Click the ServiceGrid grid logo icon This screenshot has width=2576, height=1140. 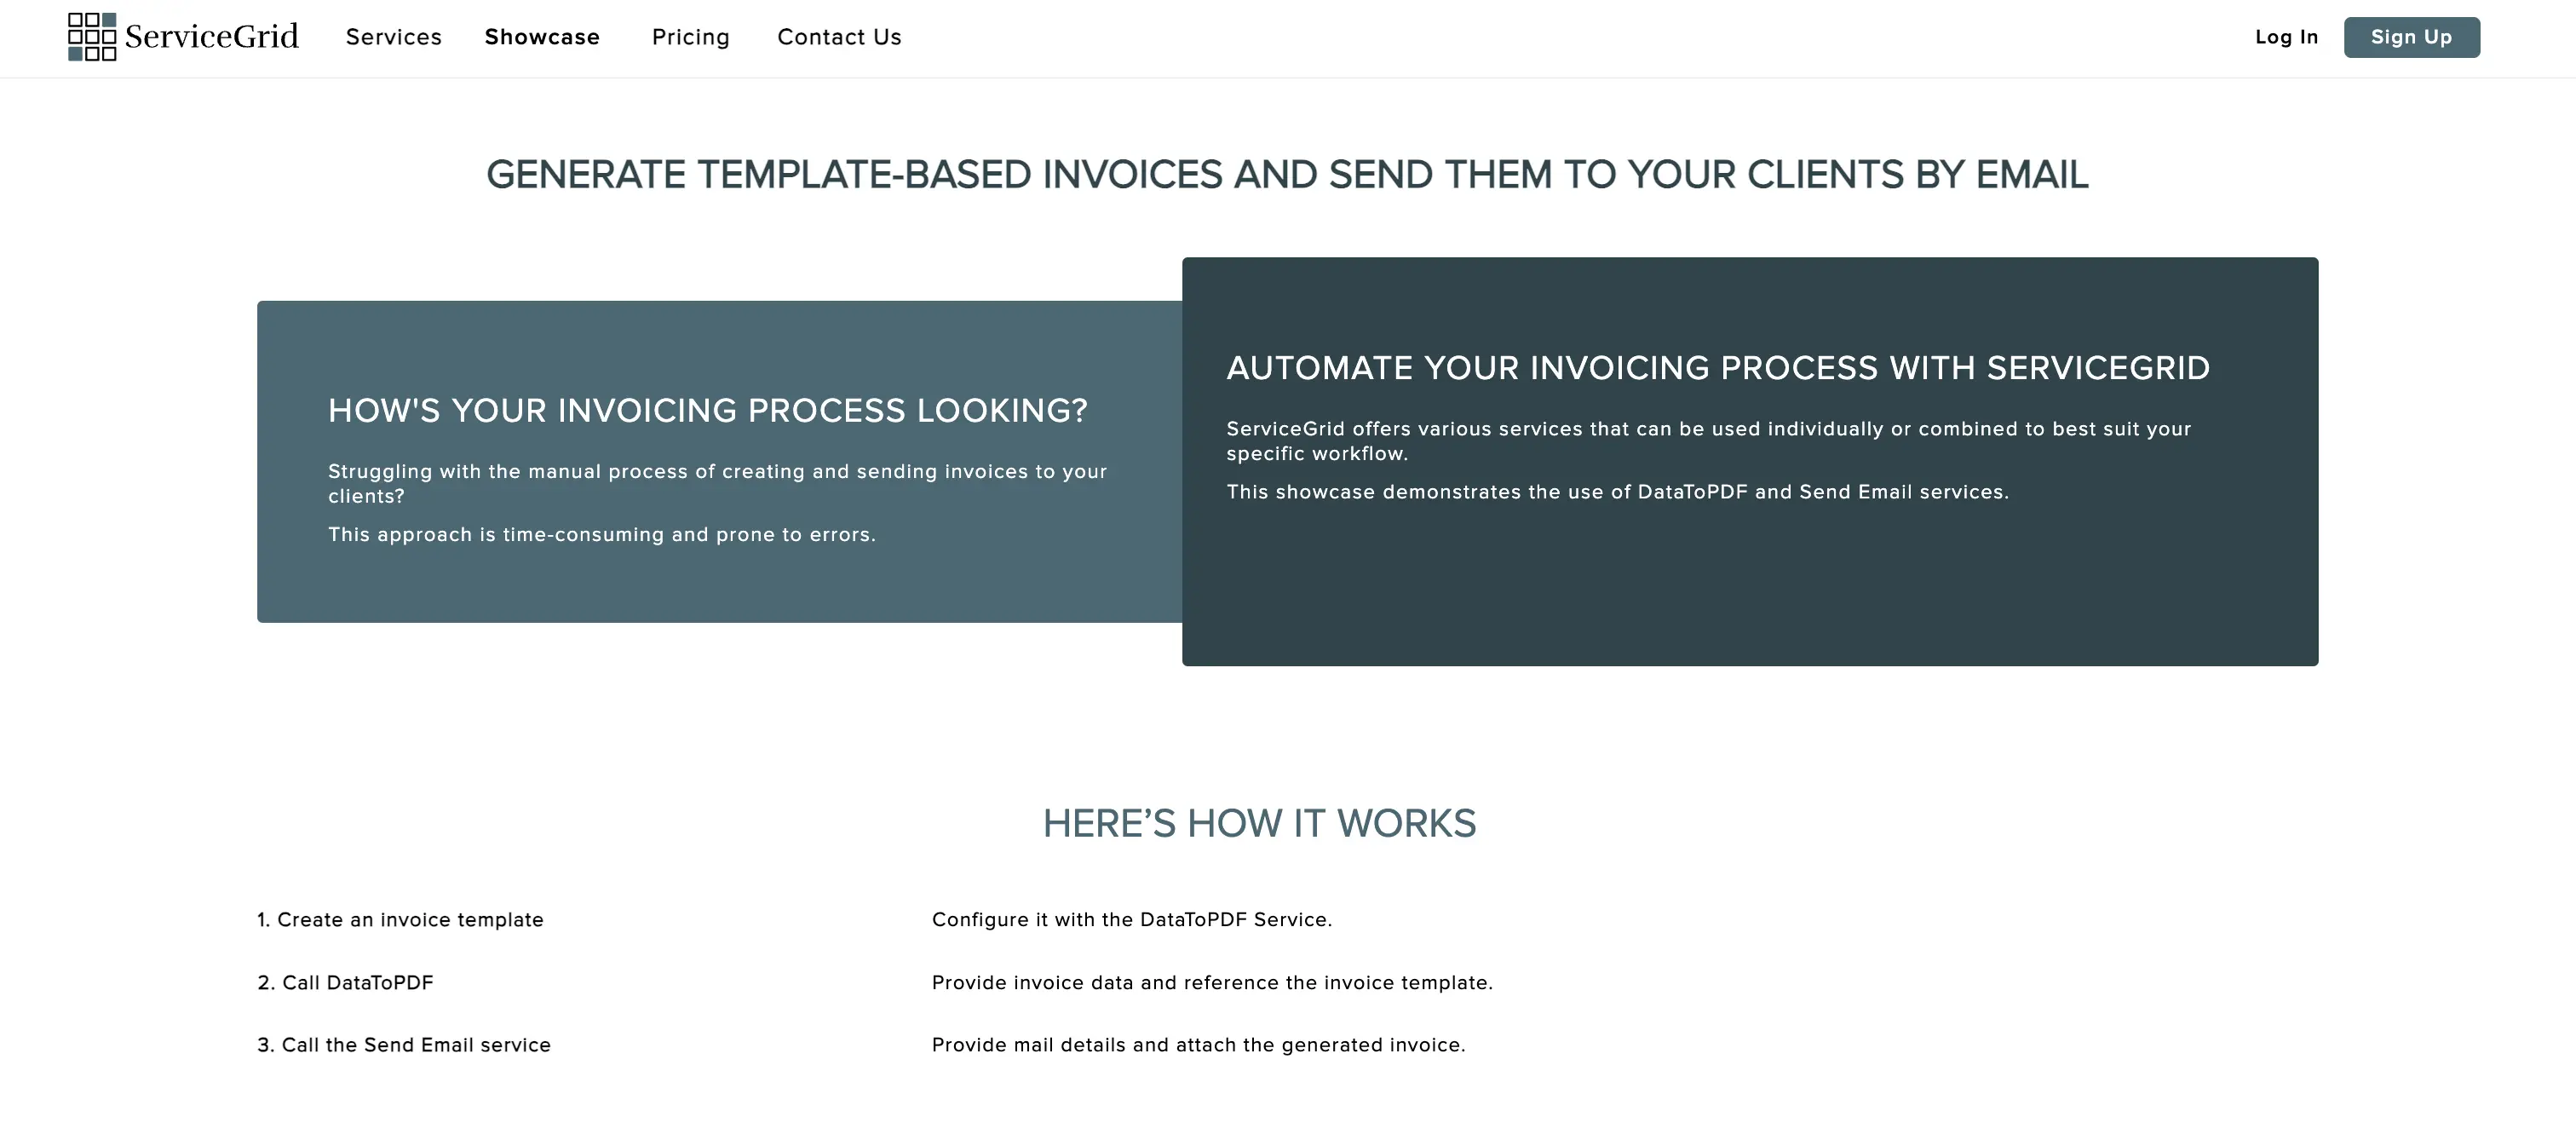click(91, 37)
